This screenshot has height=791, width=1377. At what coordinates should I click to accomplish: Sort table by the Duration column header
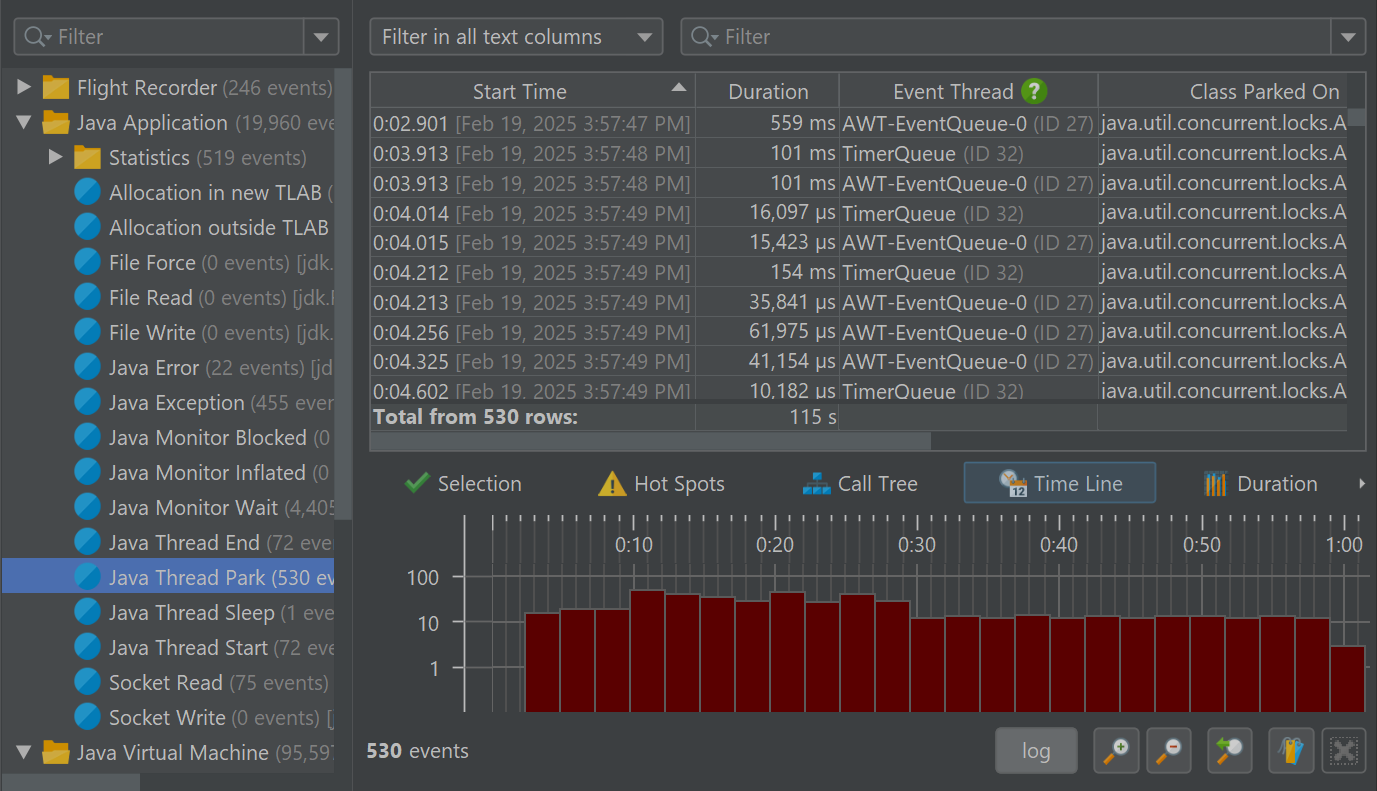click(767, 92)
